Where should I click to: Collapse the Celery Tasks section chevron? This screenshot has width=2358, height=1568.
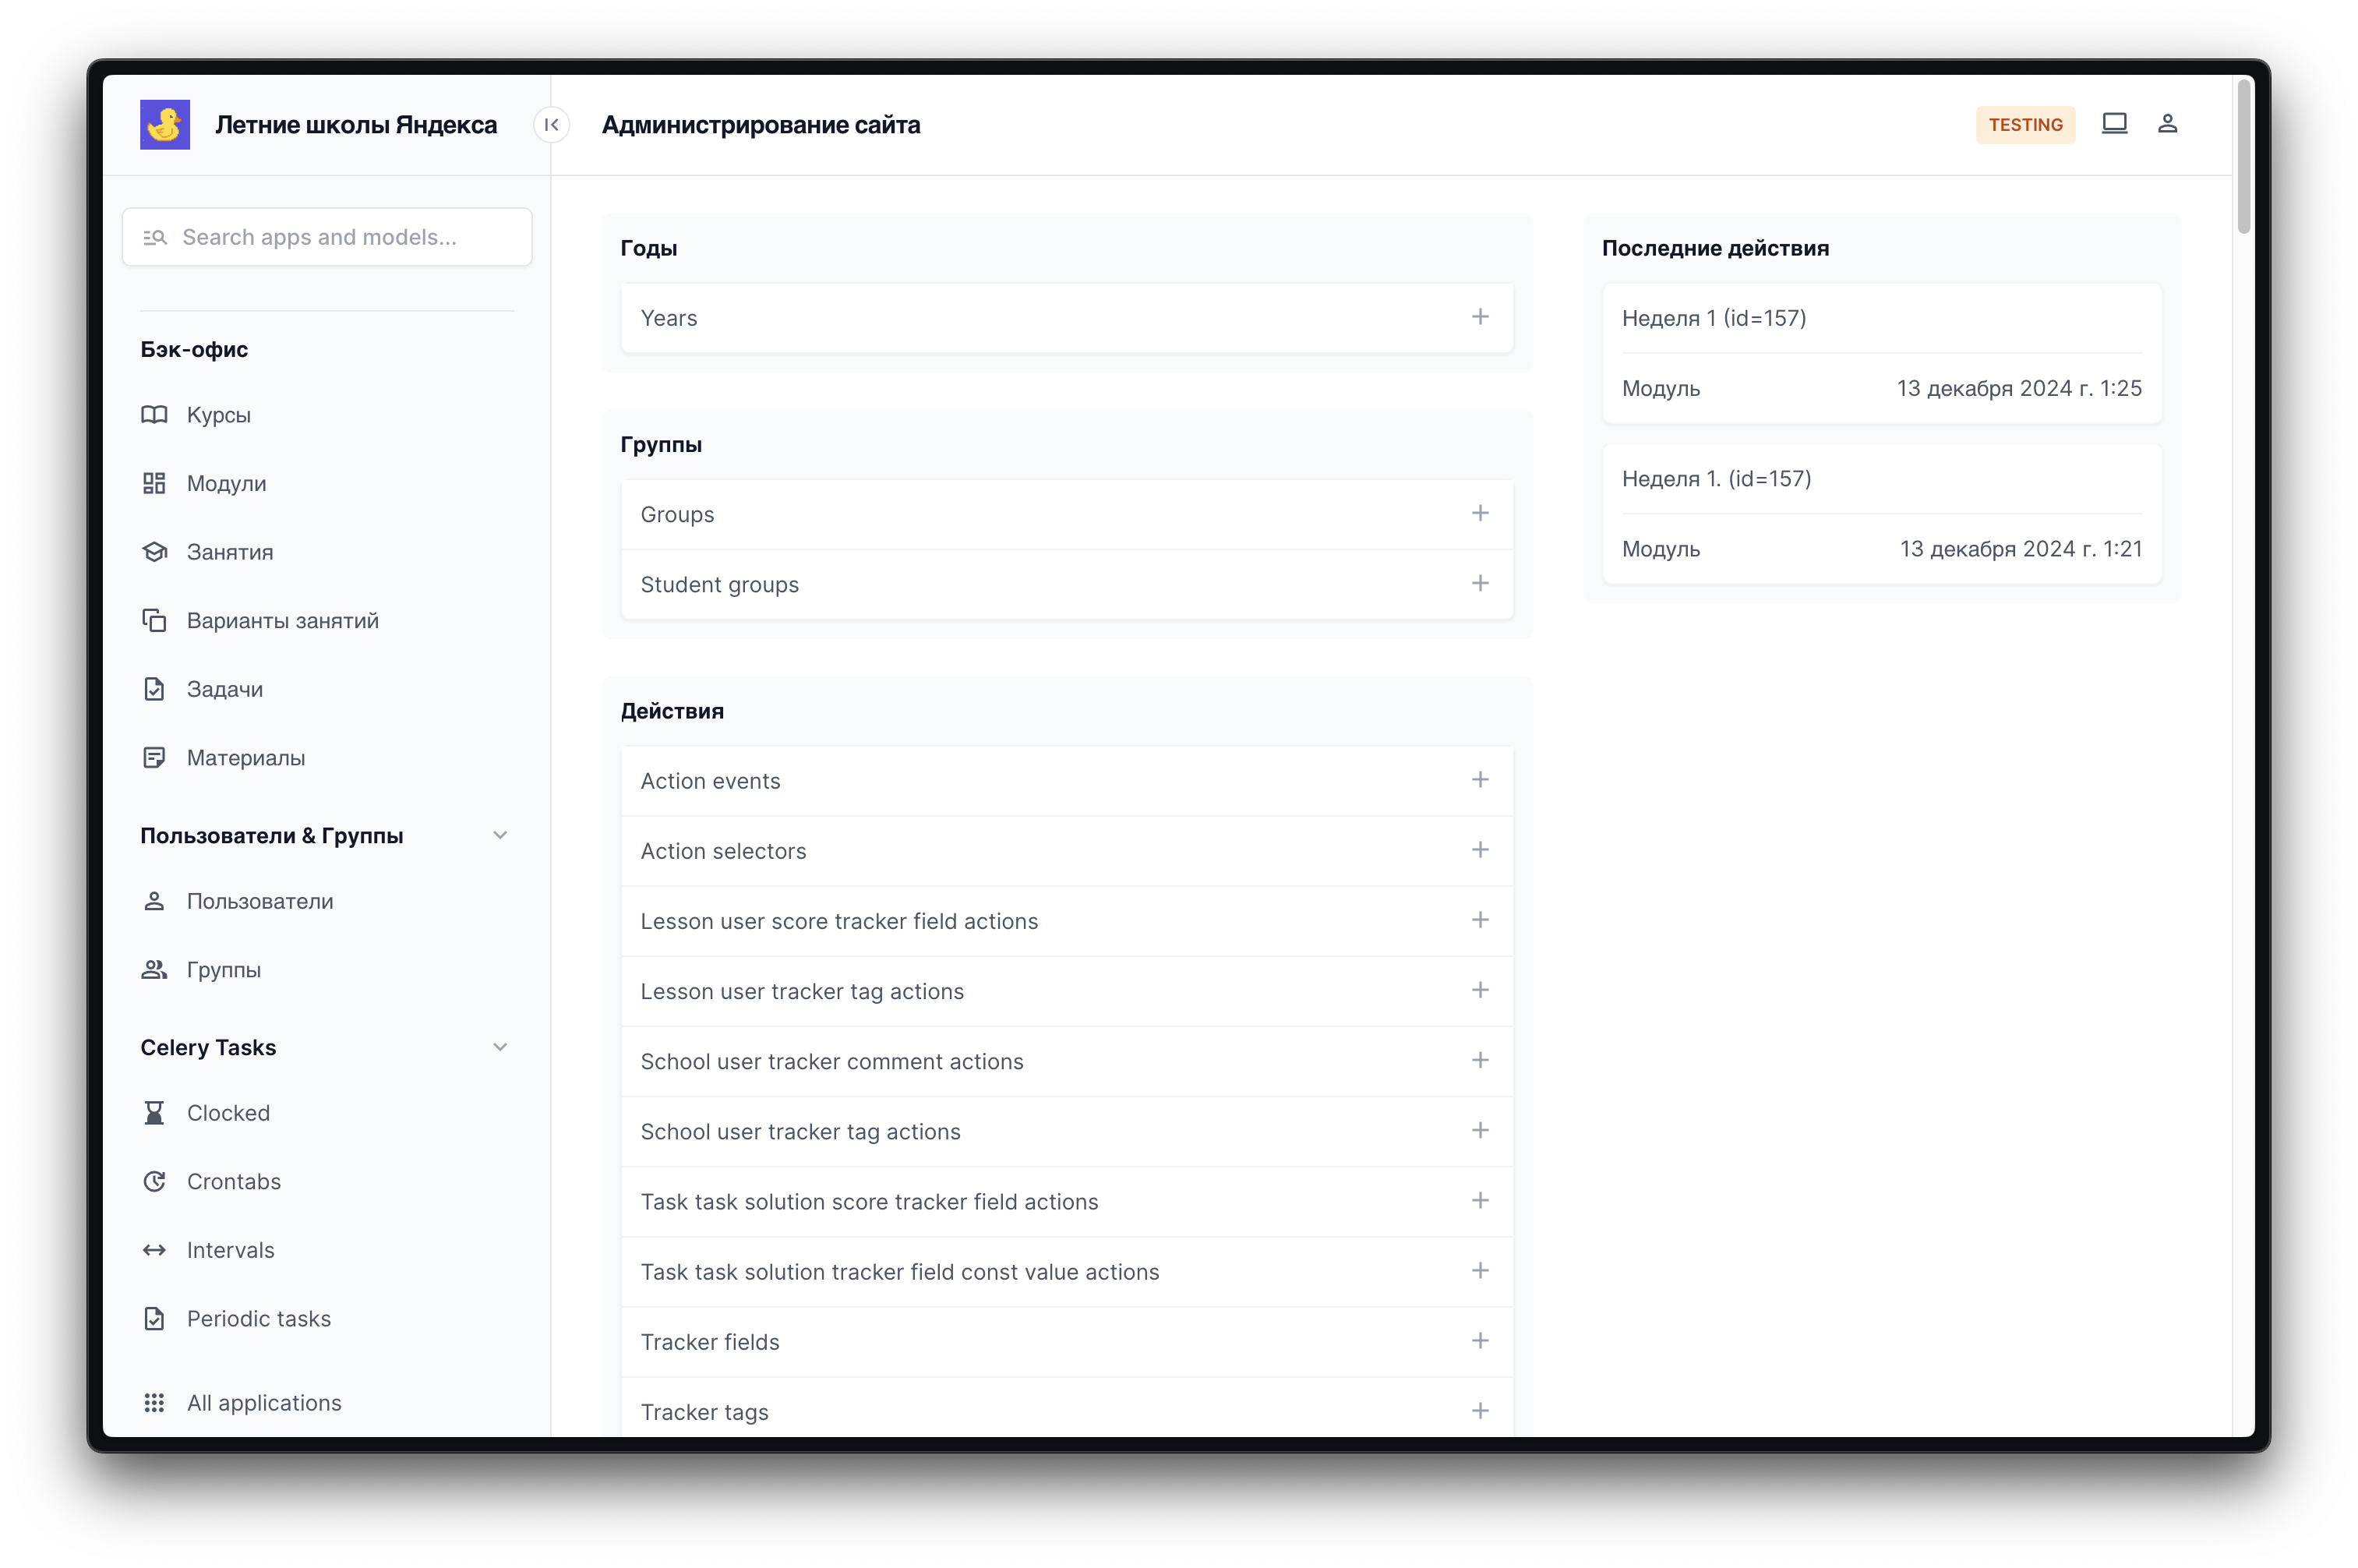pos(500,1047)
